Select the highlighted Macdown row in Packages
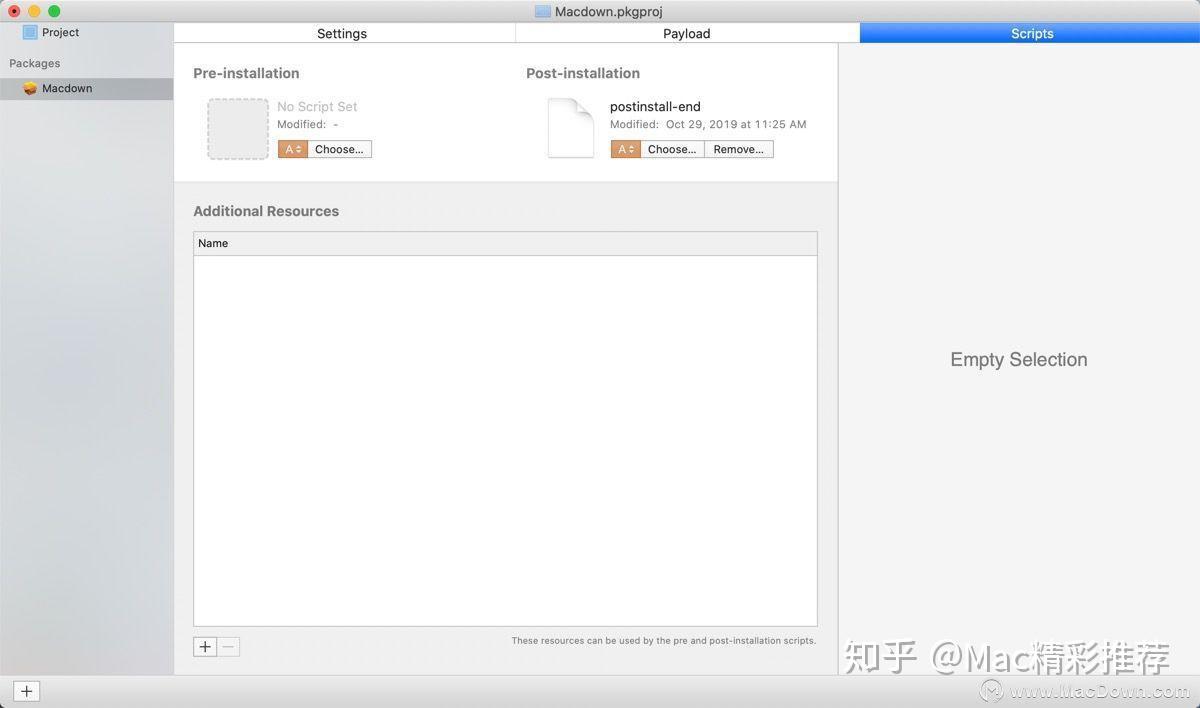Screen dimensions: 1200x708 [85, 88]
